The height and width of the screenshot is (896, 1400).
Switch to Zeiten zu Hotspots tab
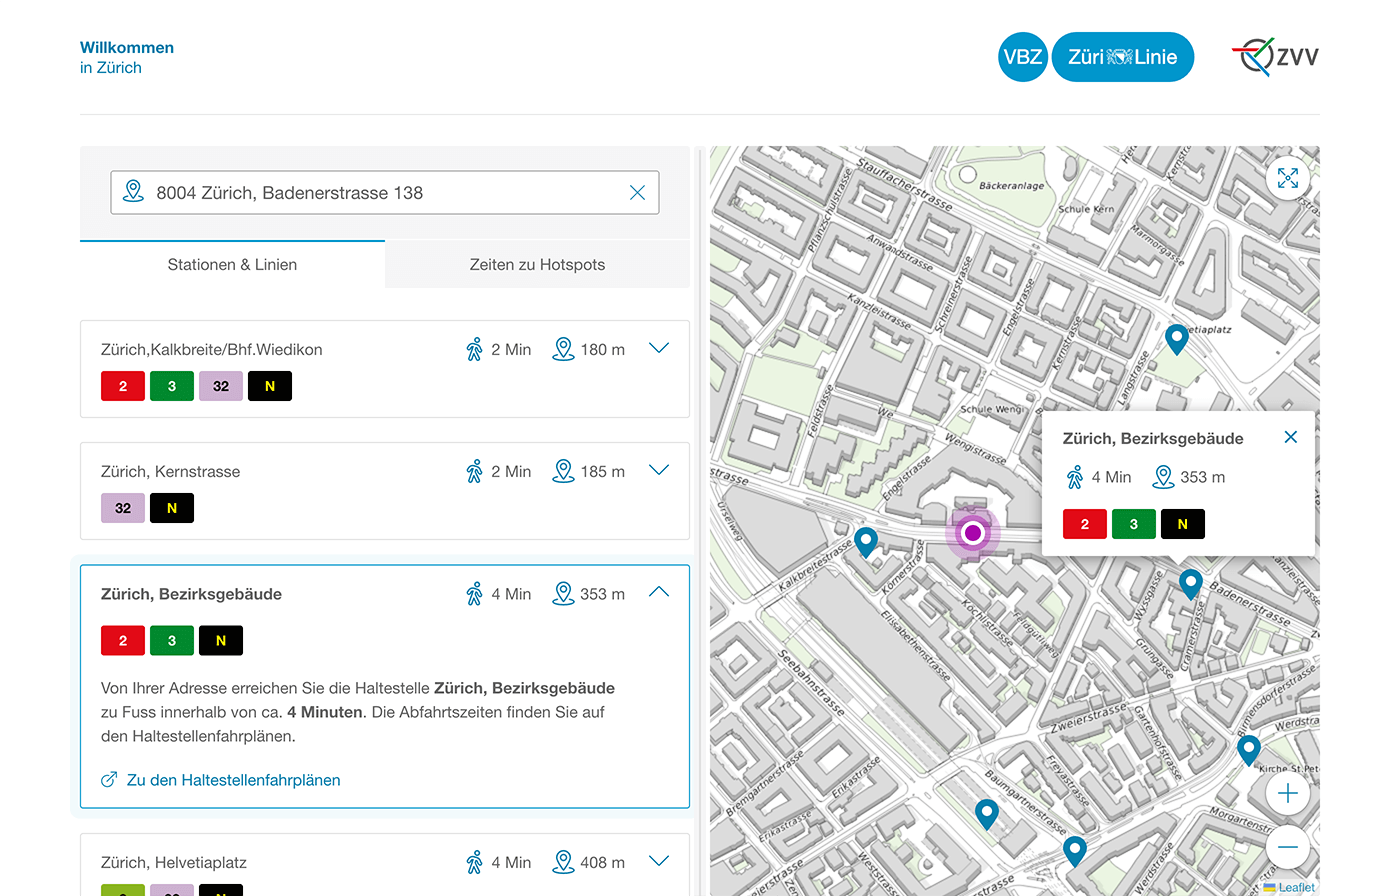point(537,265)
